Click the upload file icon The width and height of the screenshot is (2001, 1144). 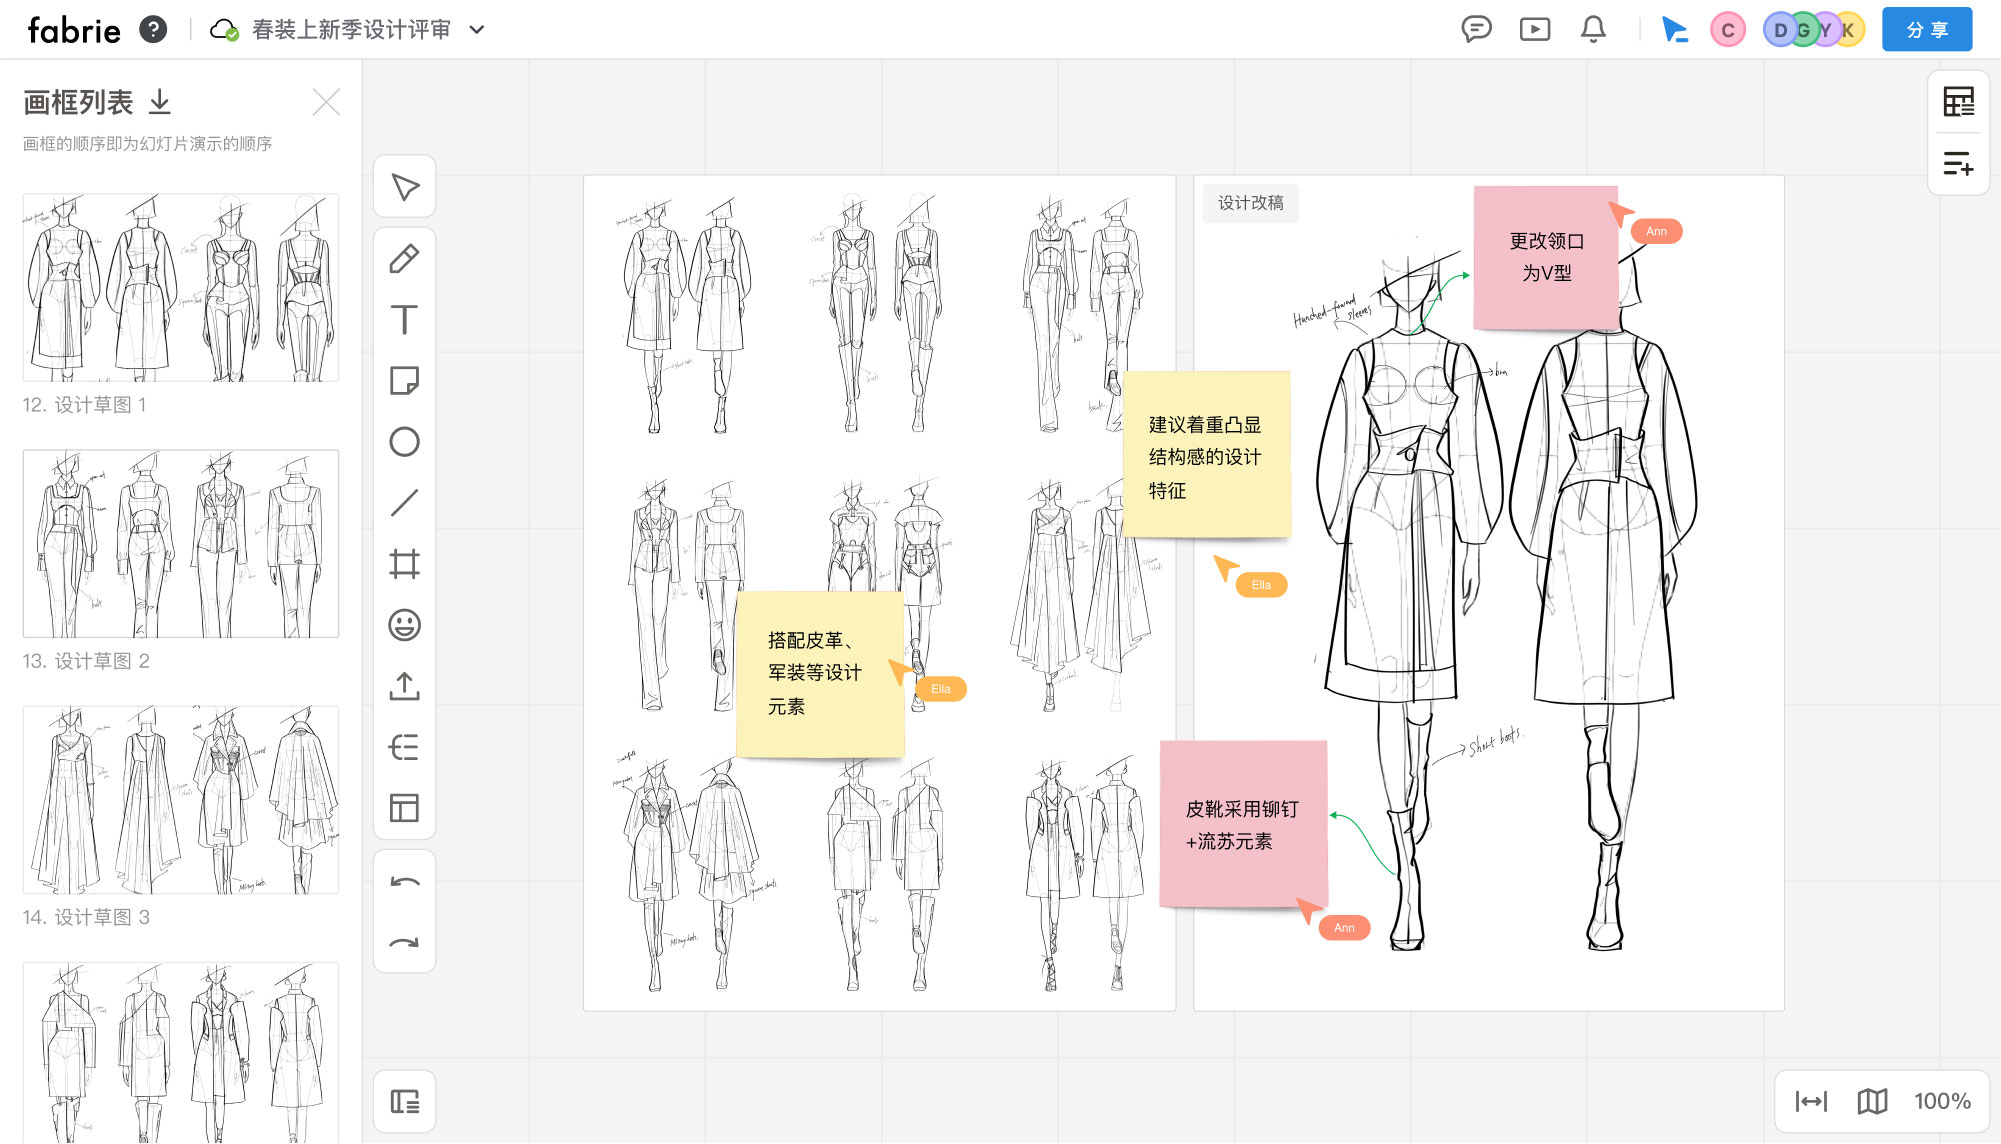(404, 686)
